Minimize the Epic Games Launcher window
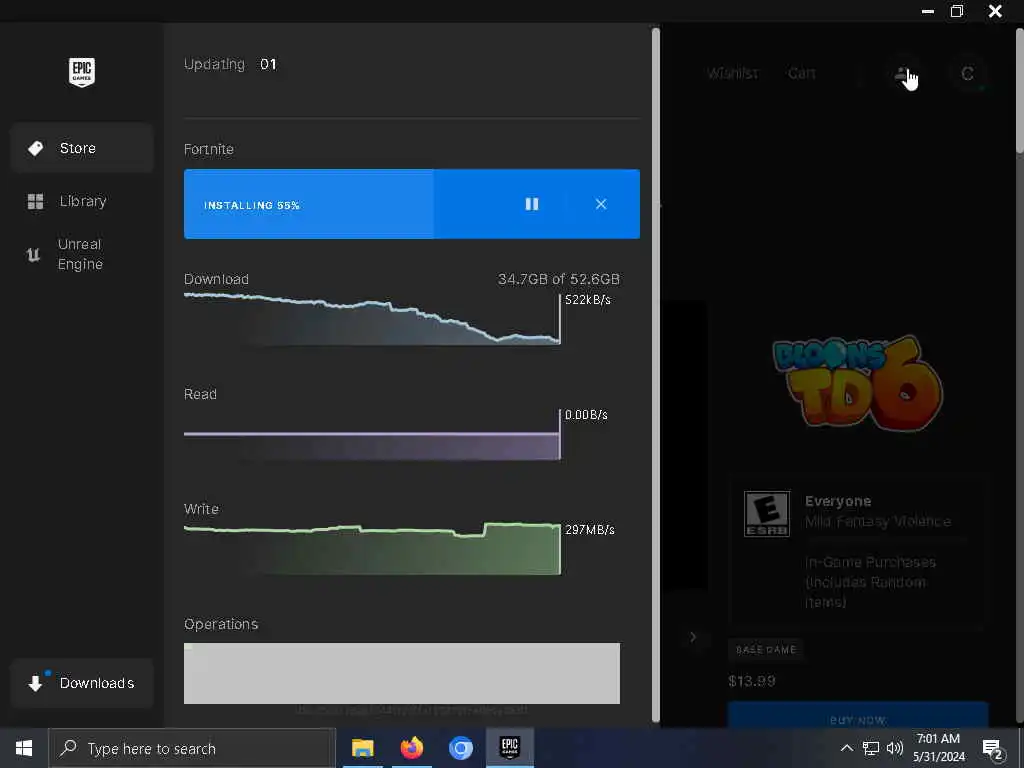This screenshot has height=768, width=1024. pos(927,11)
